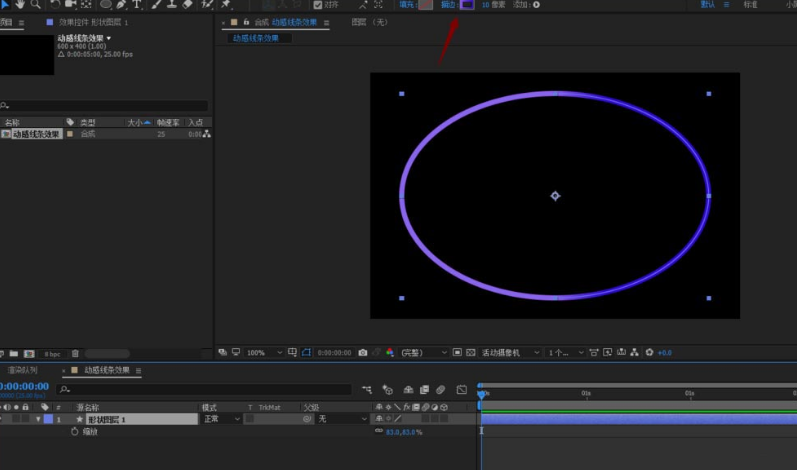Select the Pen tool
Viewport: 797px width, 470px height.
121,5
